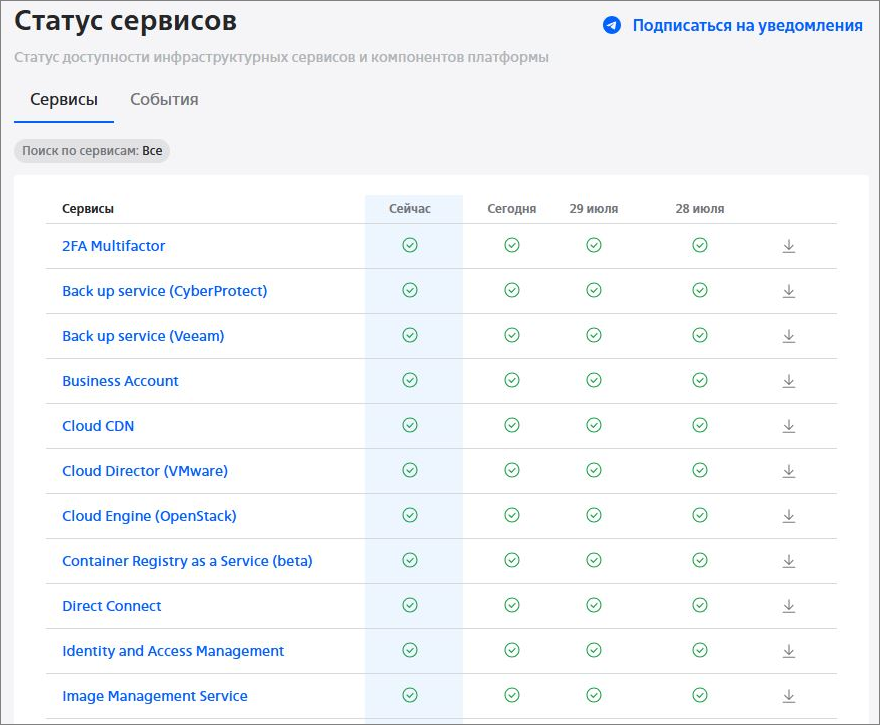880x725 pixels.
Task: Open Identity and Access Management link
Action: [x=173, y=651]
